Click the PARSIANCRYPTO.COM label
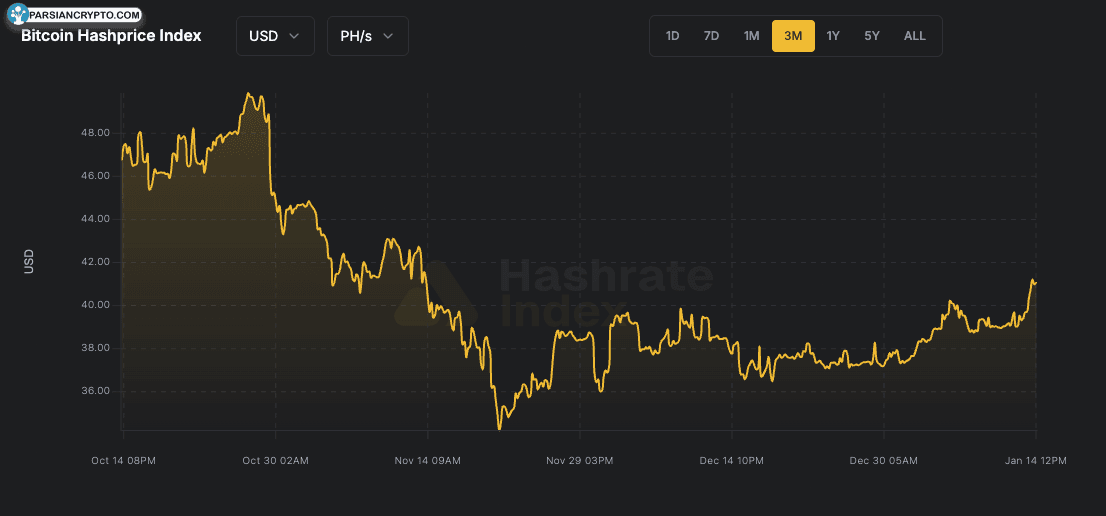Screen dimensions: 1106x516 click(85, 14)
